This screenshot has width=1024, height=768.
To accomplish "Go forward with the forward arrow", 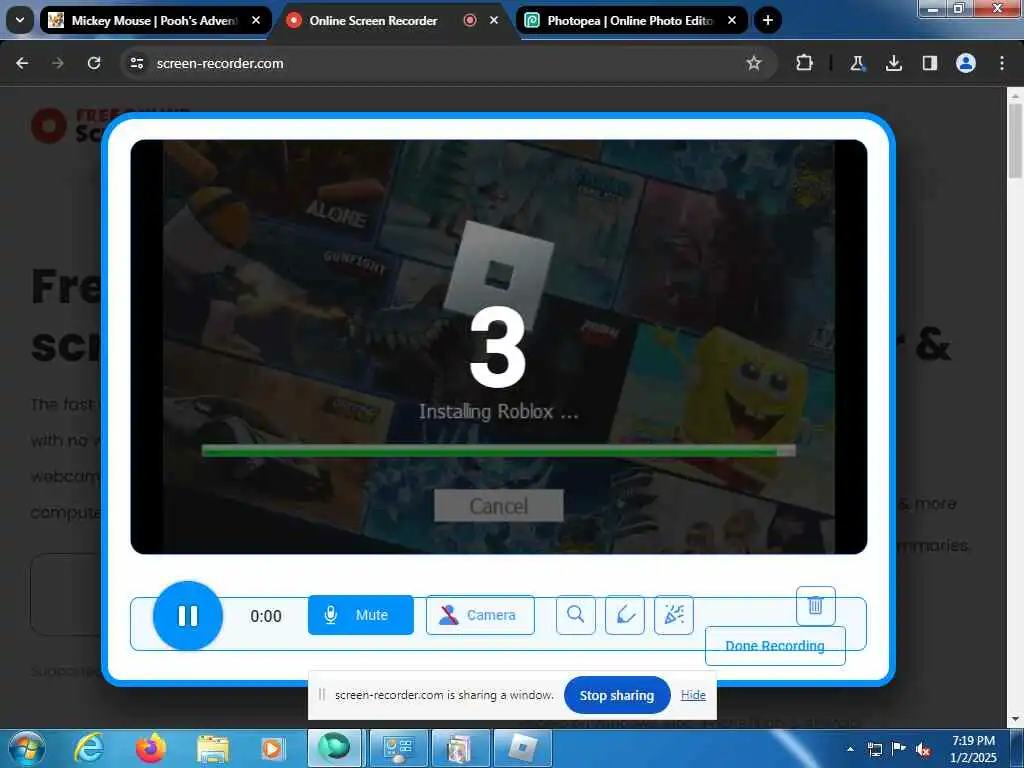I will point(58,63).
